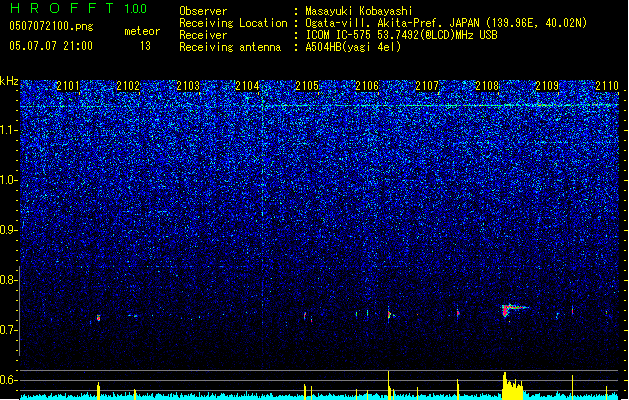Select the date stamp 05.07.07 21:00
This screenshot has width=629, height=400.
(x=51, y=46)
